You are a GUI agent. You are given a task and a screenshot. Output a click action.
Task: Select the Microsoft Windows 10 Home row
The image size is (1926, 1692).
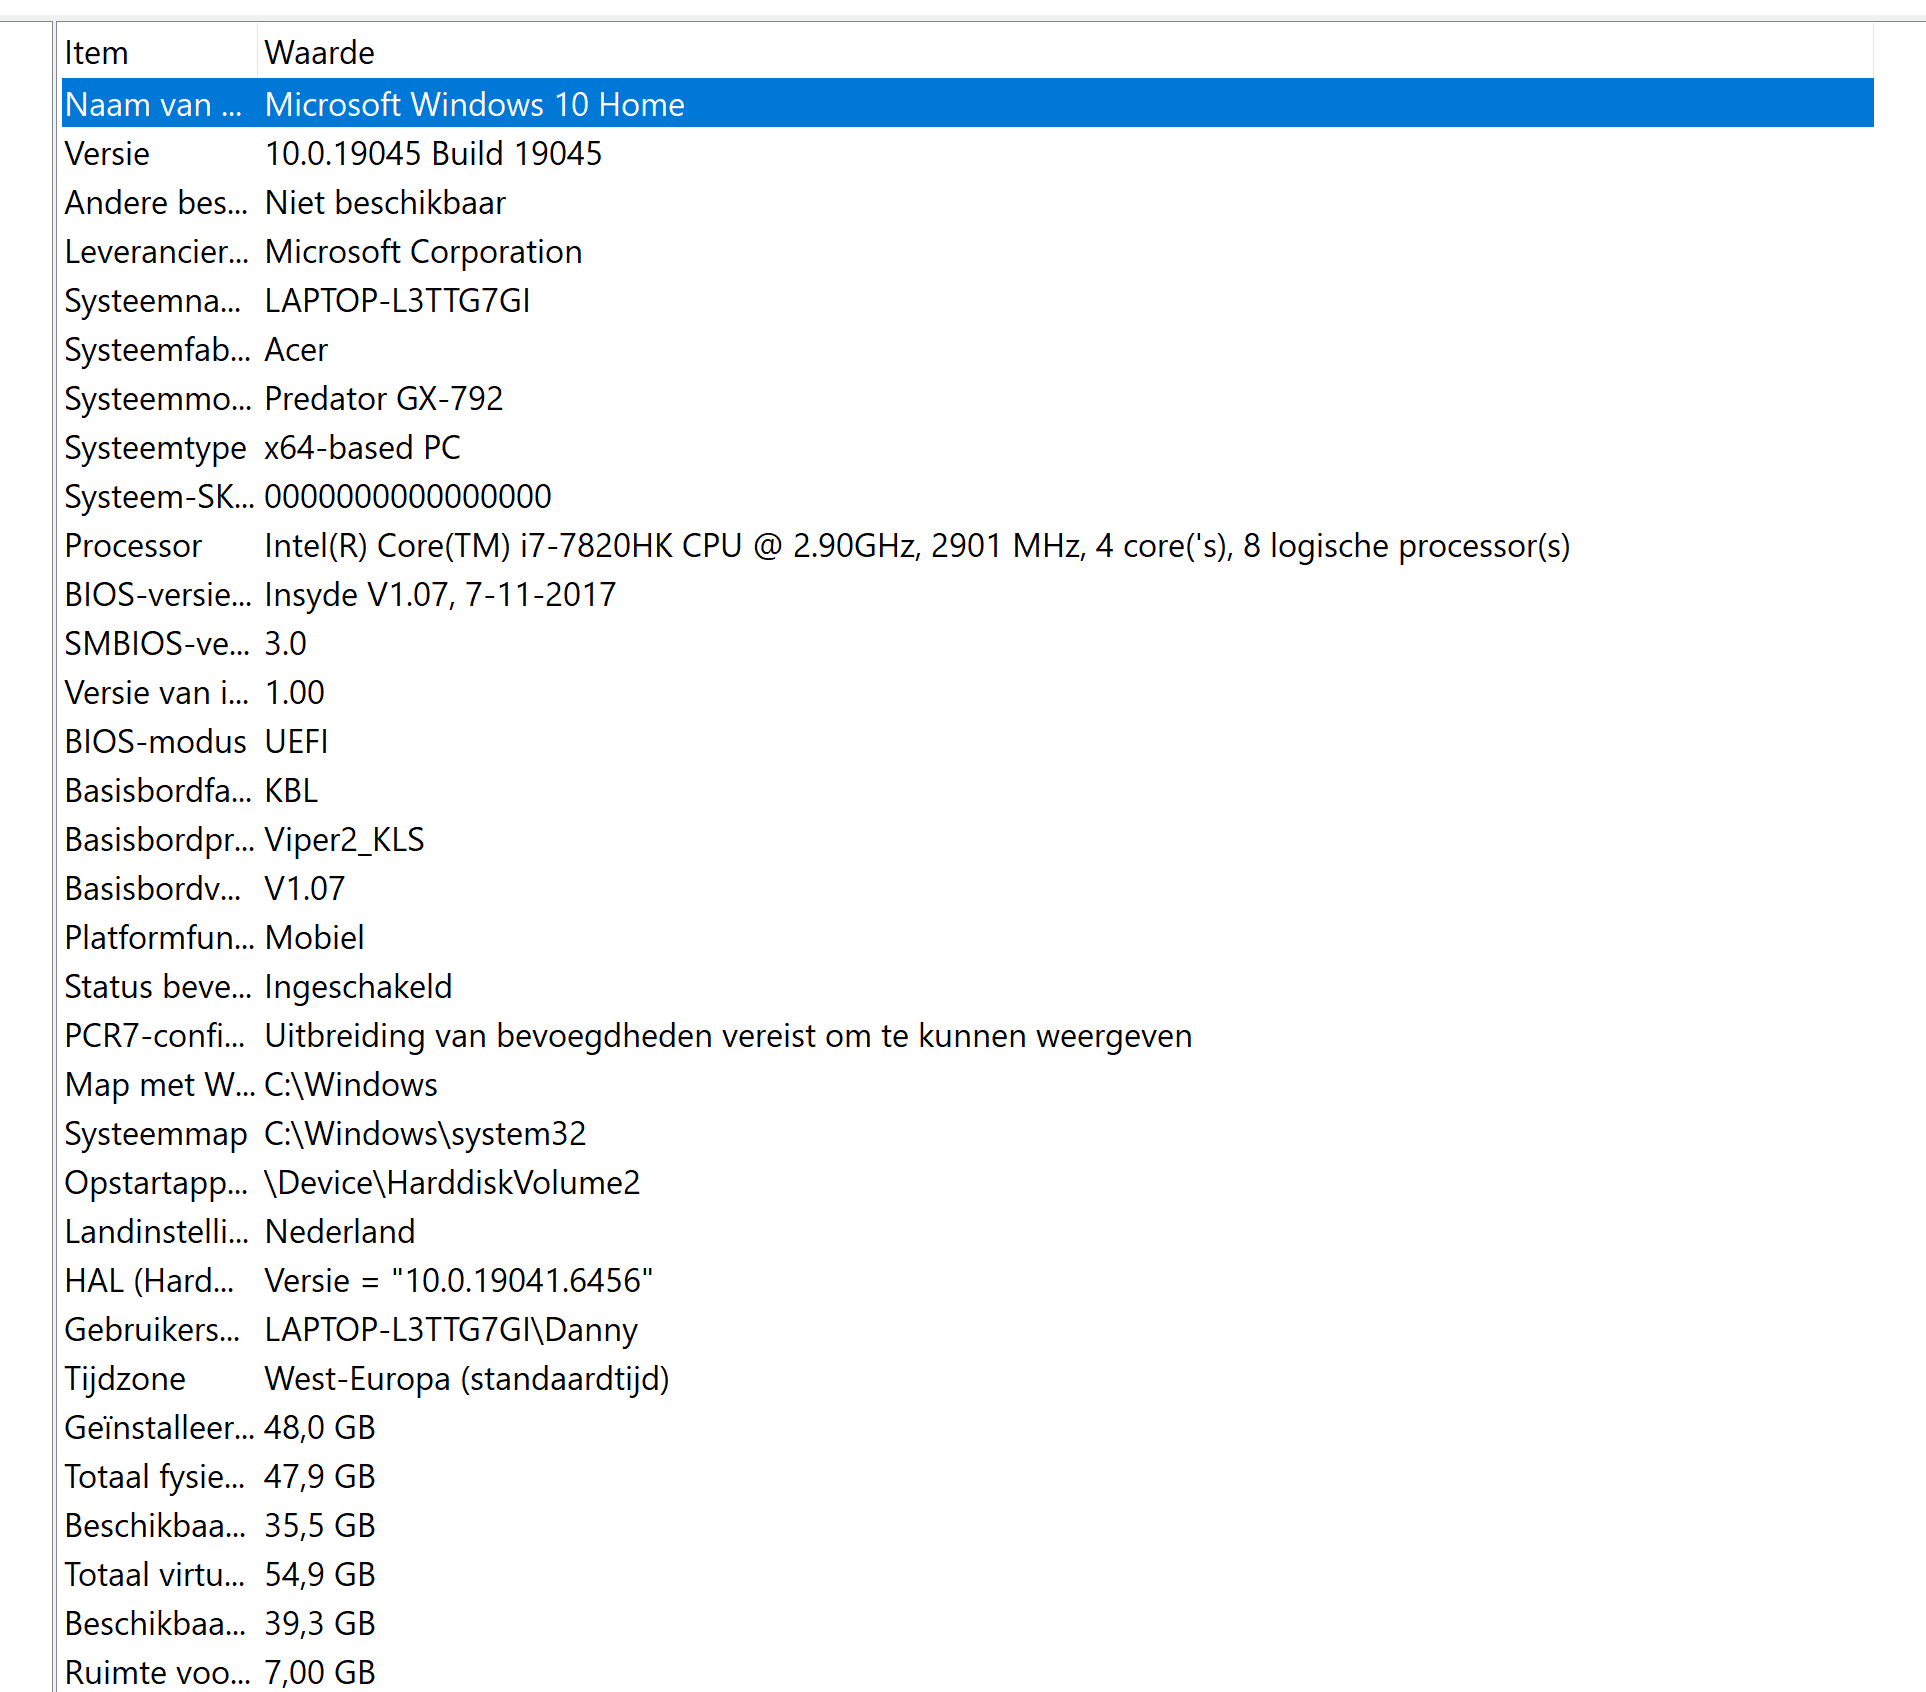[x=967, y=104]
